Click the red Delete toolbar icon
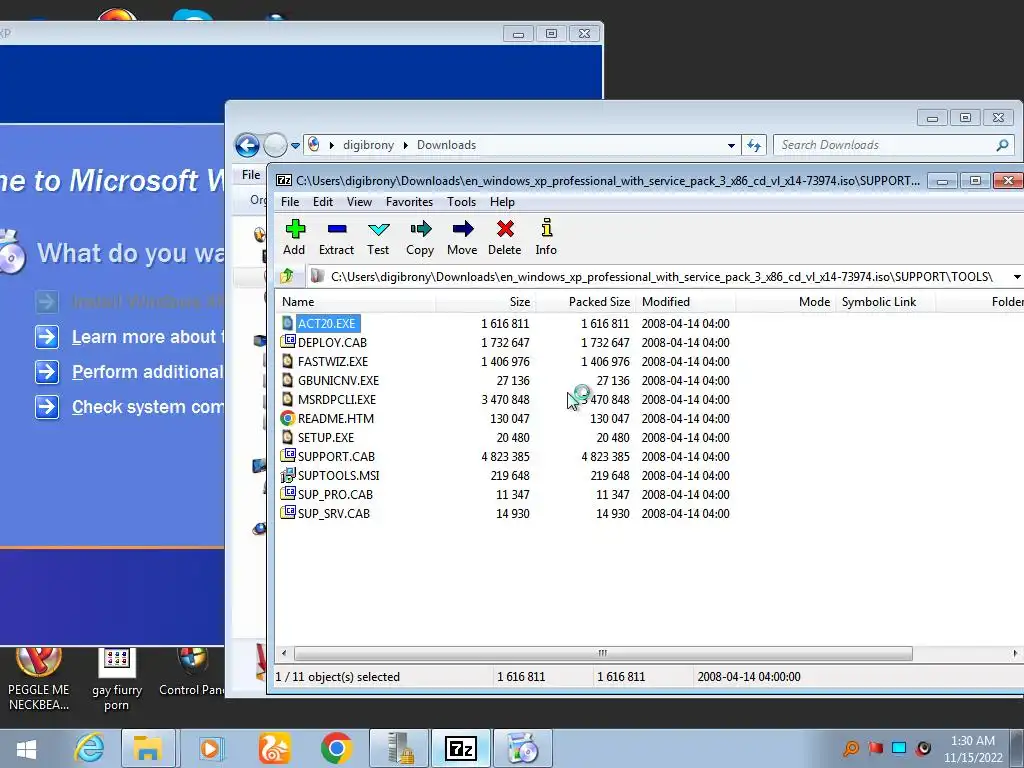Viewport: 1024px width, 768px height. [x=505, y=229]
